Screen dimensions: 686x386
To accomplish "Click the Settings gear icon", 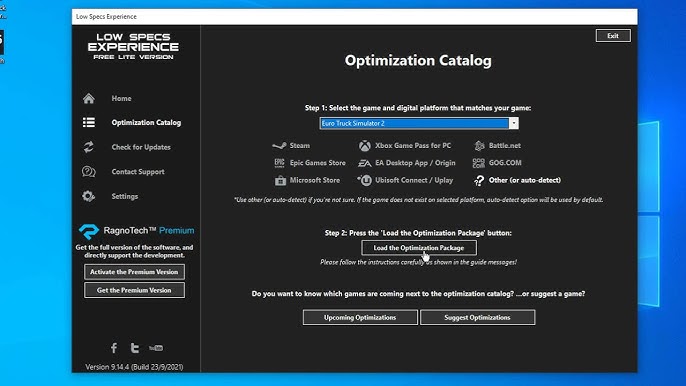I will click(x=89, y=196).
